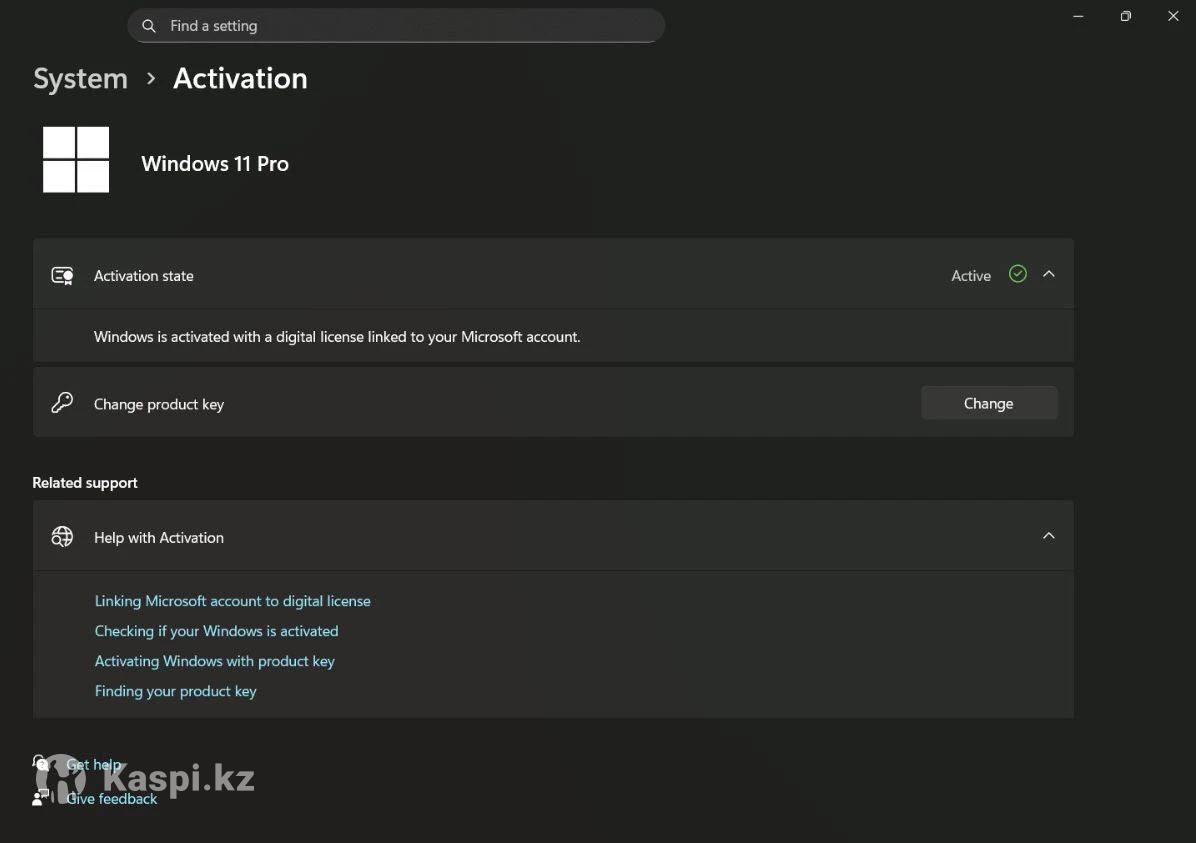Click the Give feedback person icon
Viewport: 1196px width, 843px height.
click(41, 798)
